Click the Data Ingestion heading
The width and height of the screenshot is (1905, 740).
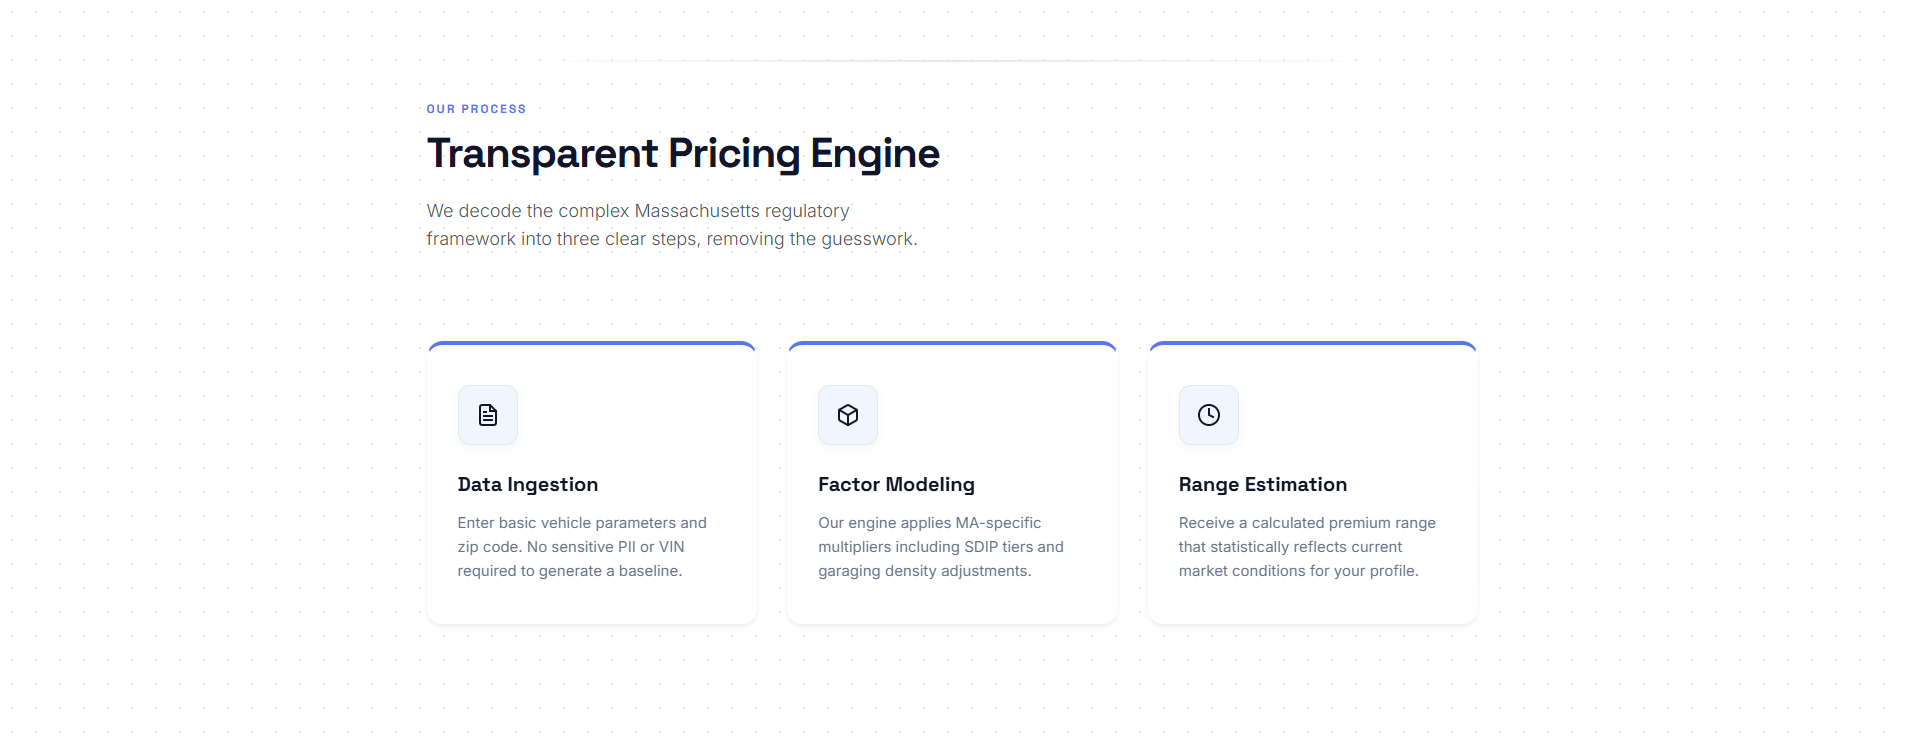527,485
